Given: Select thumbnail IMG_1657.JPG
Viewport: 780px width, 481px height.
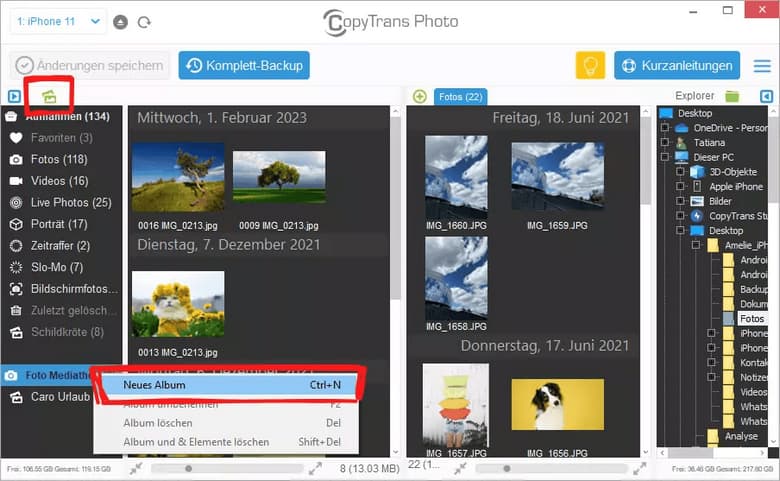Looking at the screenshot, I should click(456, 405).
